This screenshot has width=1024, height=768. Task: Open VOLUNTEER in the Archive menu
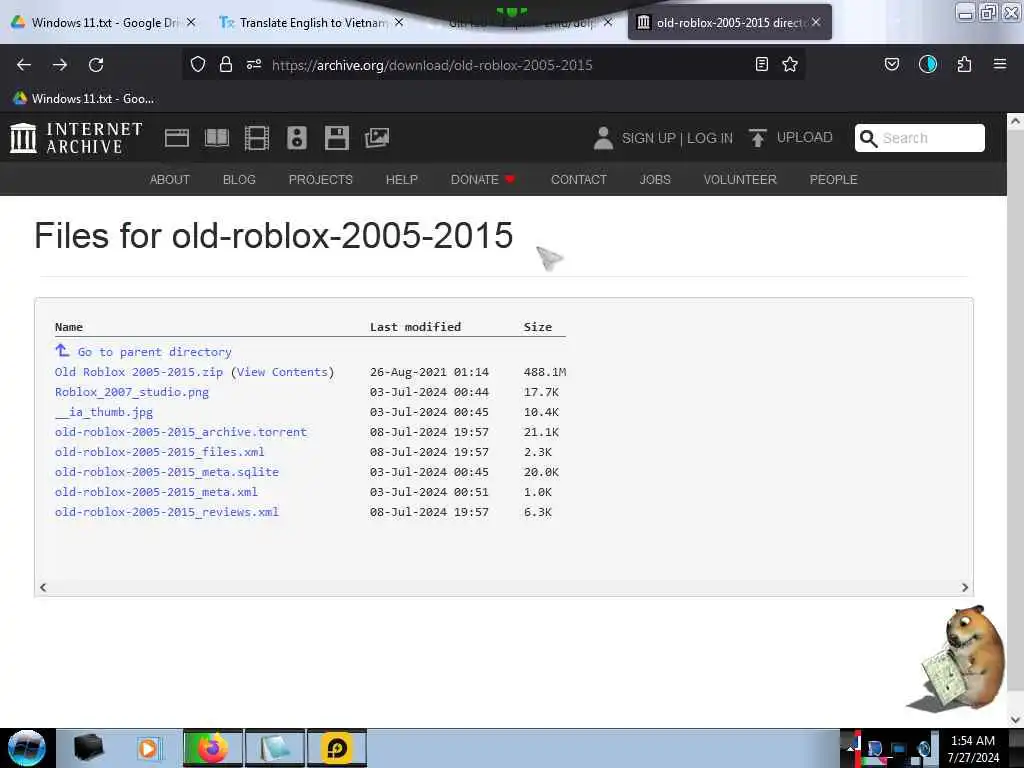[740, 180]
